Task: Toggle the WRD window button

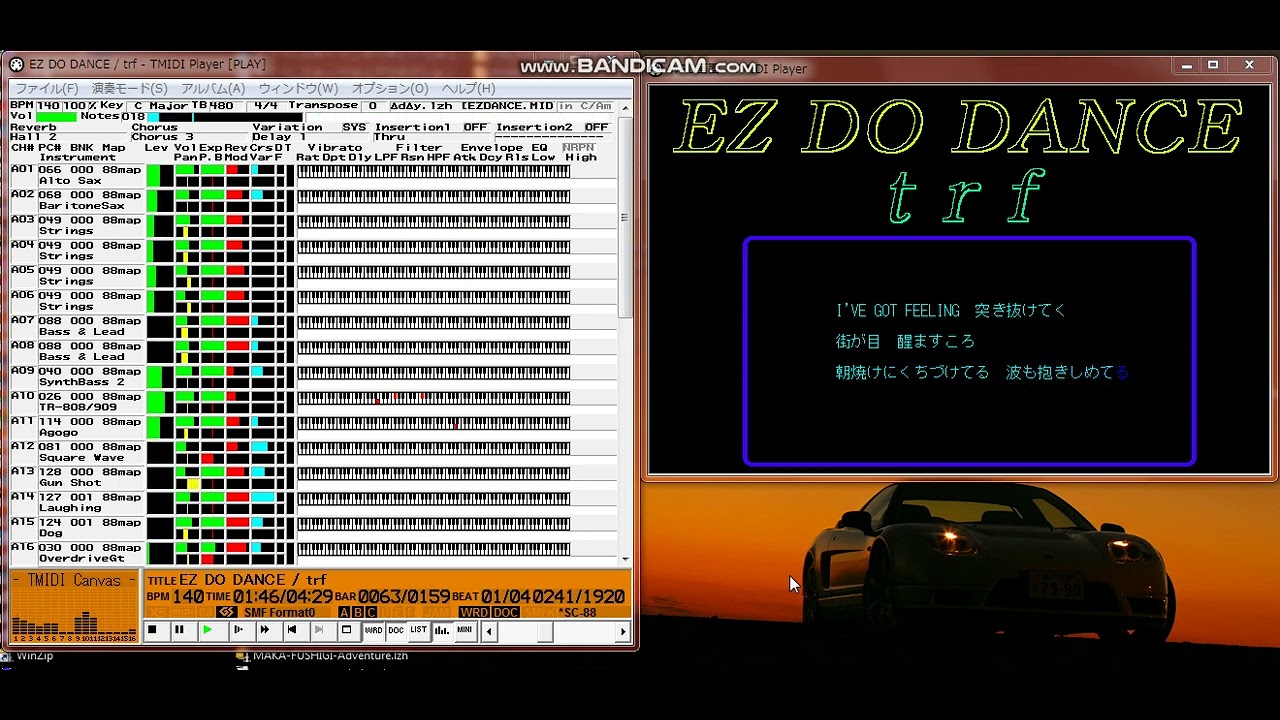Action: tap(373, 630)
